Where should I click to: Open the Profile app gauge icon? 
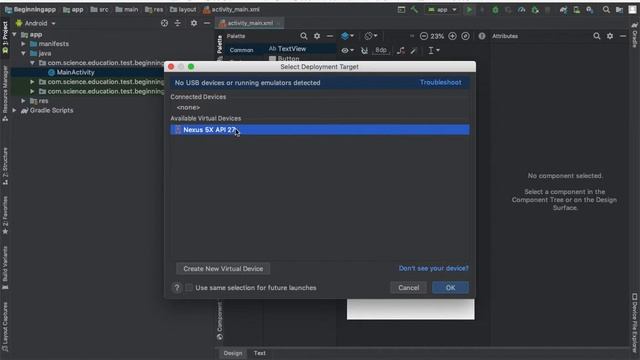522,10
